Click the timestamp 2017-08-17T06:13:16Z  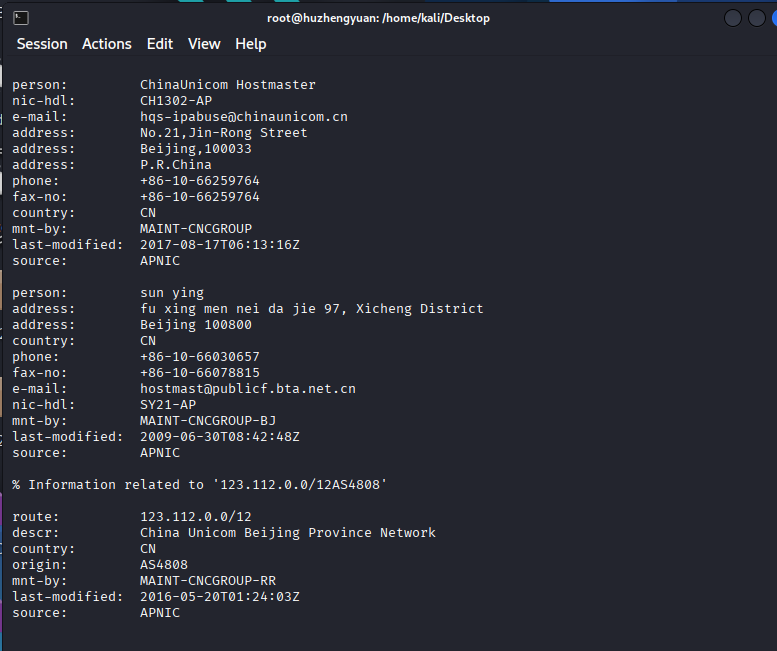coord(220,245)
